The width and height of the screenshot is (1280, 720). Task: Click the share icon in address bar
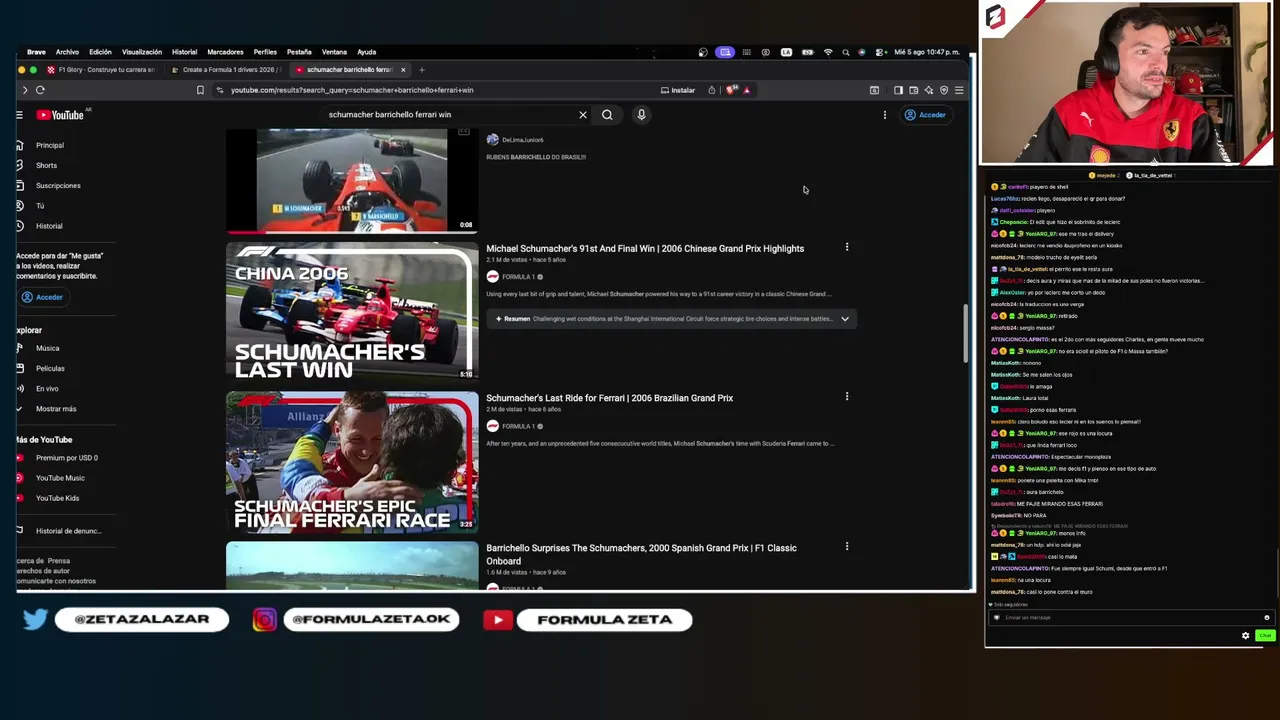tap(711, 90)
